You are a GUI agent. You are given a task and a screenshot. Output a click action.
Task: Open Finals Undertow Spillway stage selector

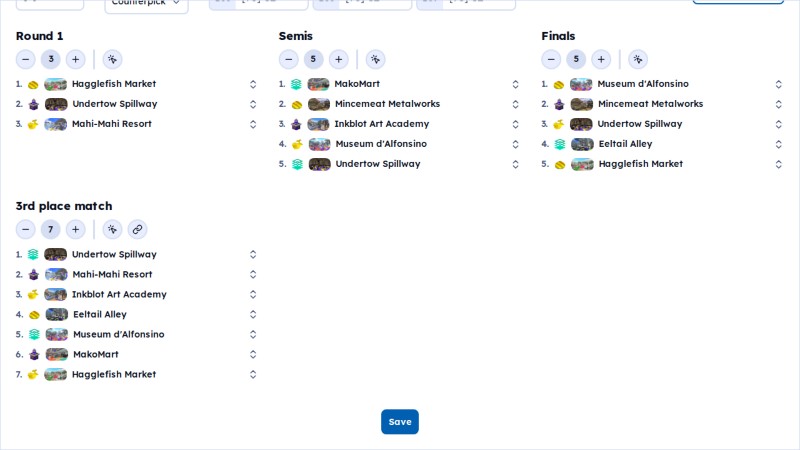pos(779,124)
